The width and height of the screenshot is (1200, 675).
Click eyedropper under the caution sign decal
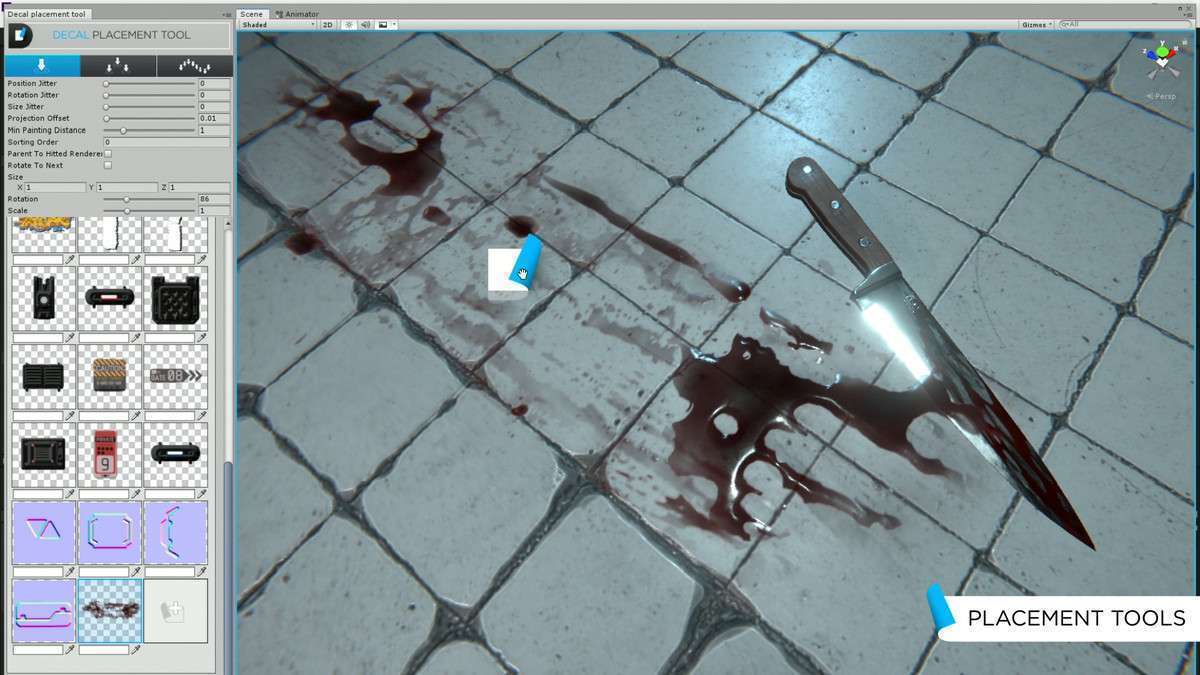(136, 416)
